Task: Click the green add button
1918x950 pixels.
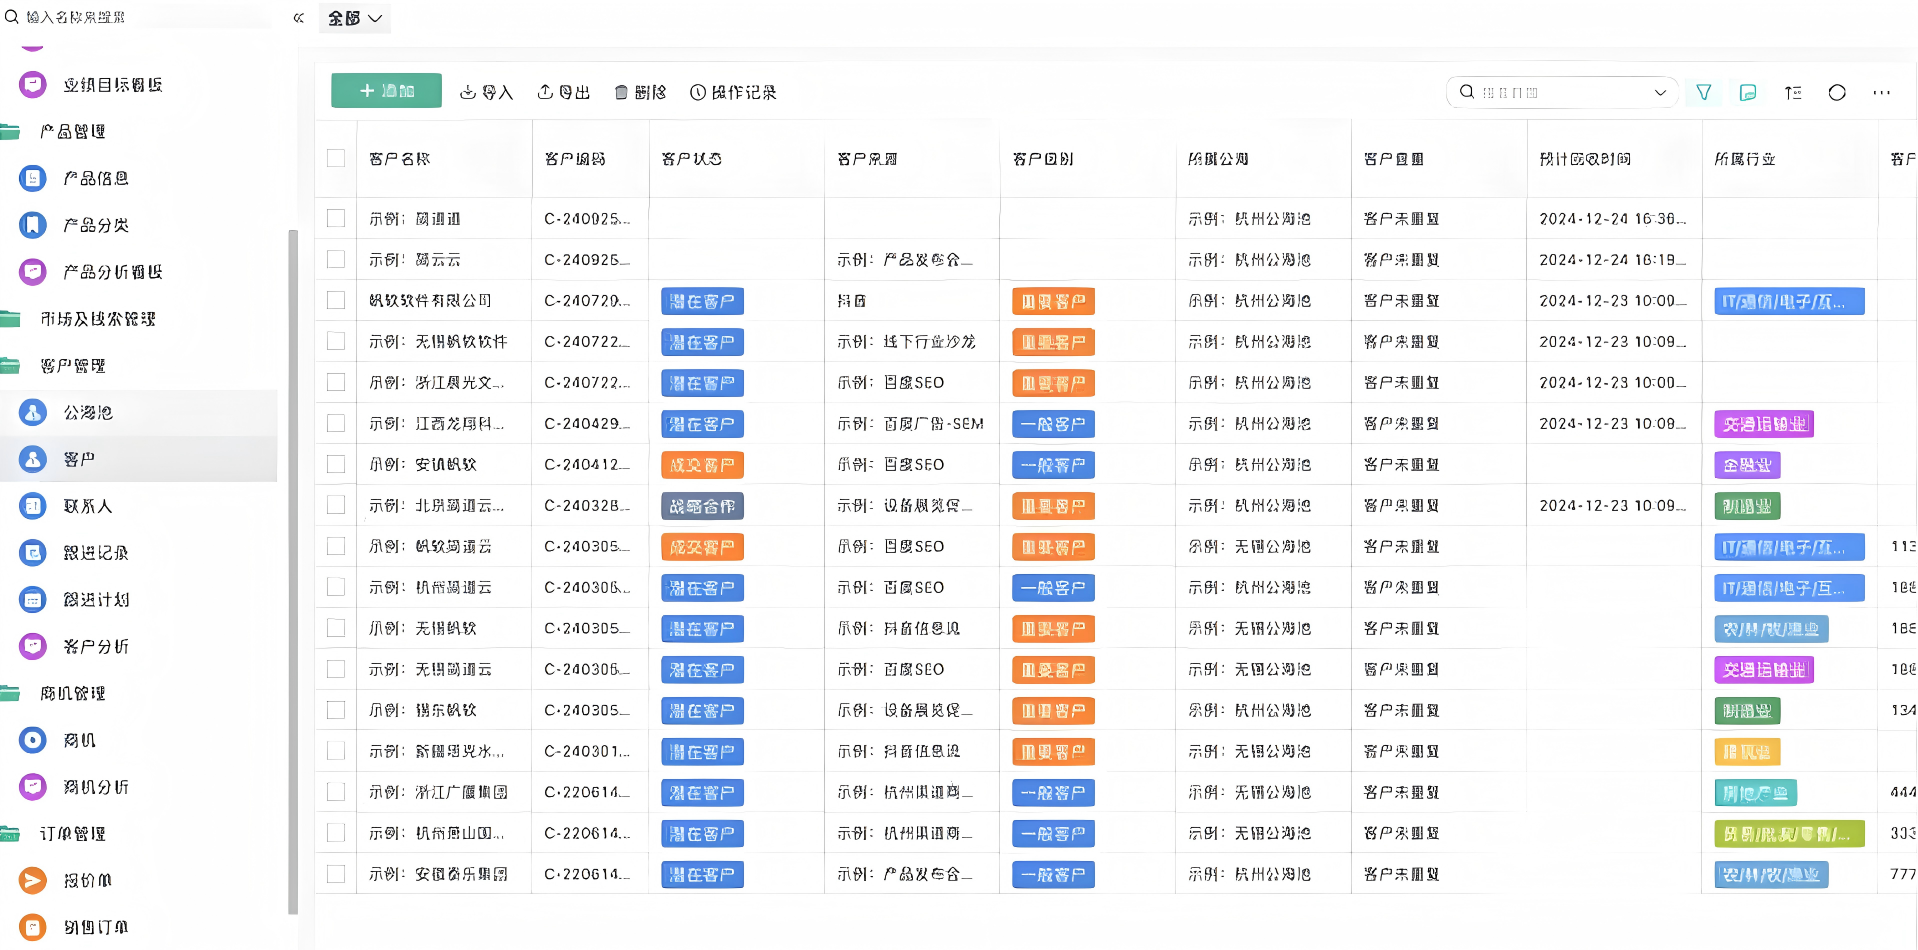Action: (x=386, y=90)
